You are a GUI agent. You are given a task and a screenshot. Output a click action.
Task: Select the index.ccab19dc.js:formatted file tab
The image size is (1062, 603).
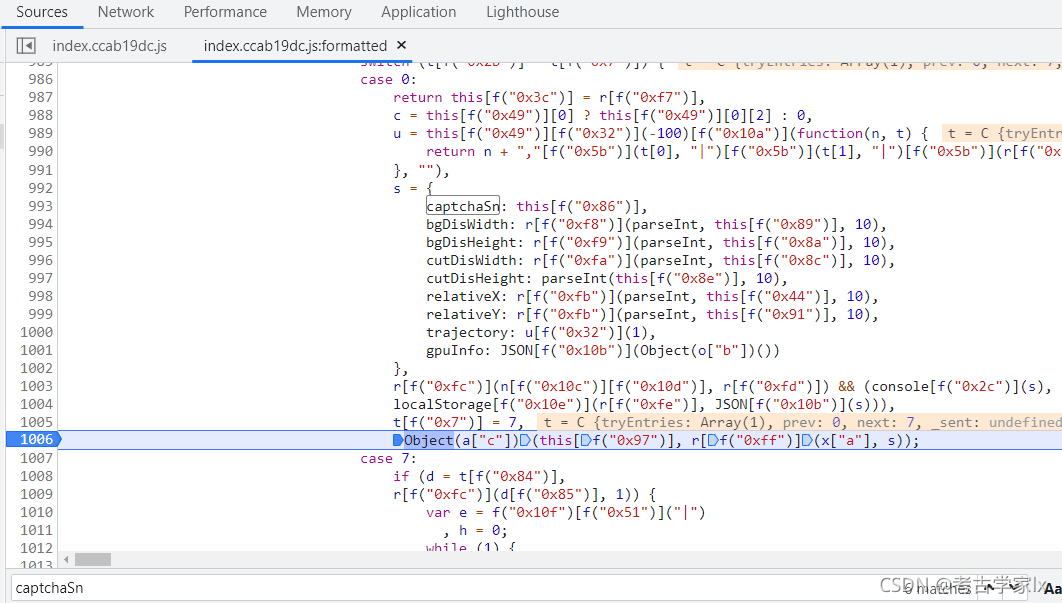[295, 45]
